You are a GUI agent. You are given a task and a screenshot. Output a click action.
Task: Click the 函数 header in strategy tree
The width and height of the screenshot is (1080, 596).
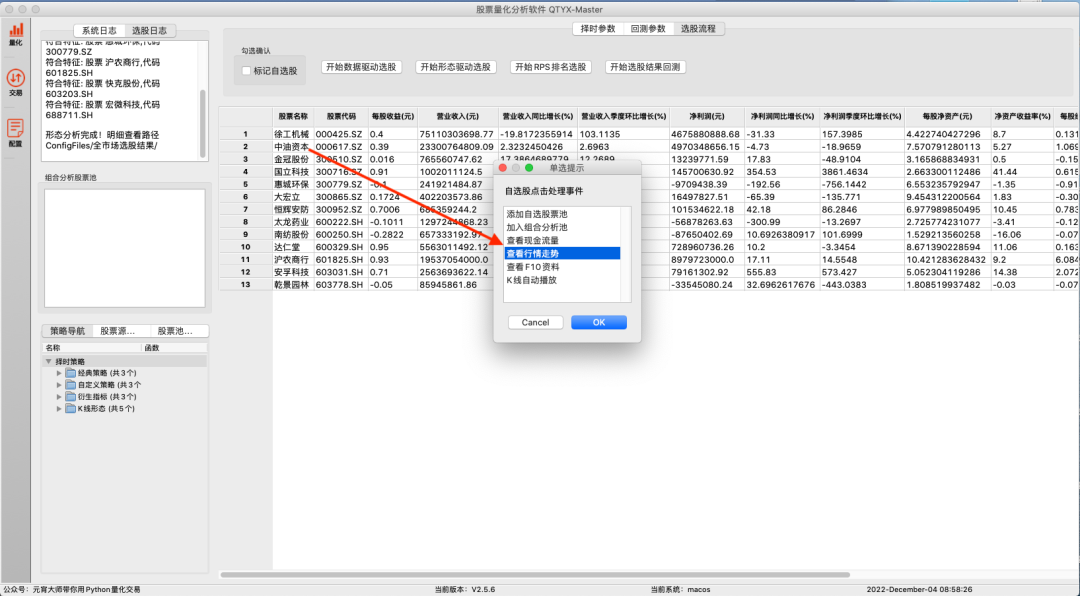[174, 348]
